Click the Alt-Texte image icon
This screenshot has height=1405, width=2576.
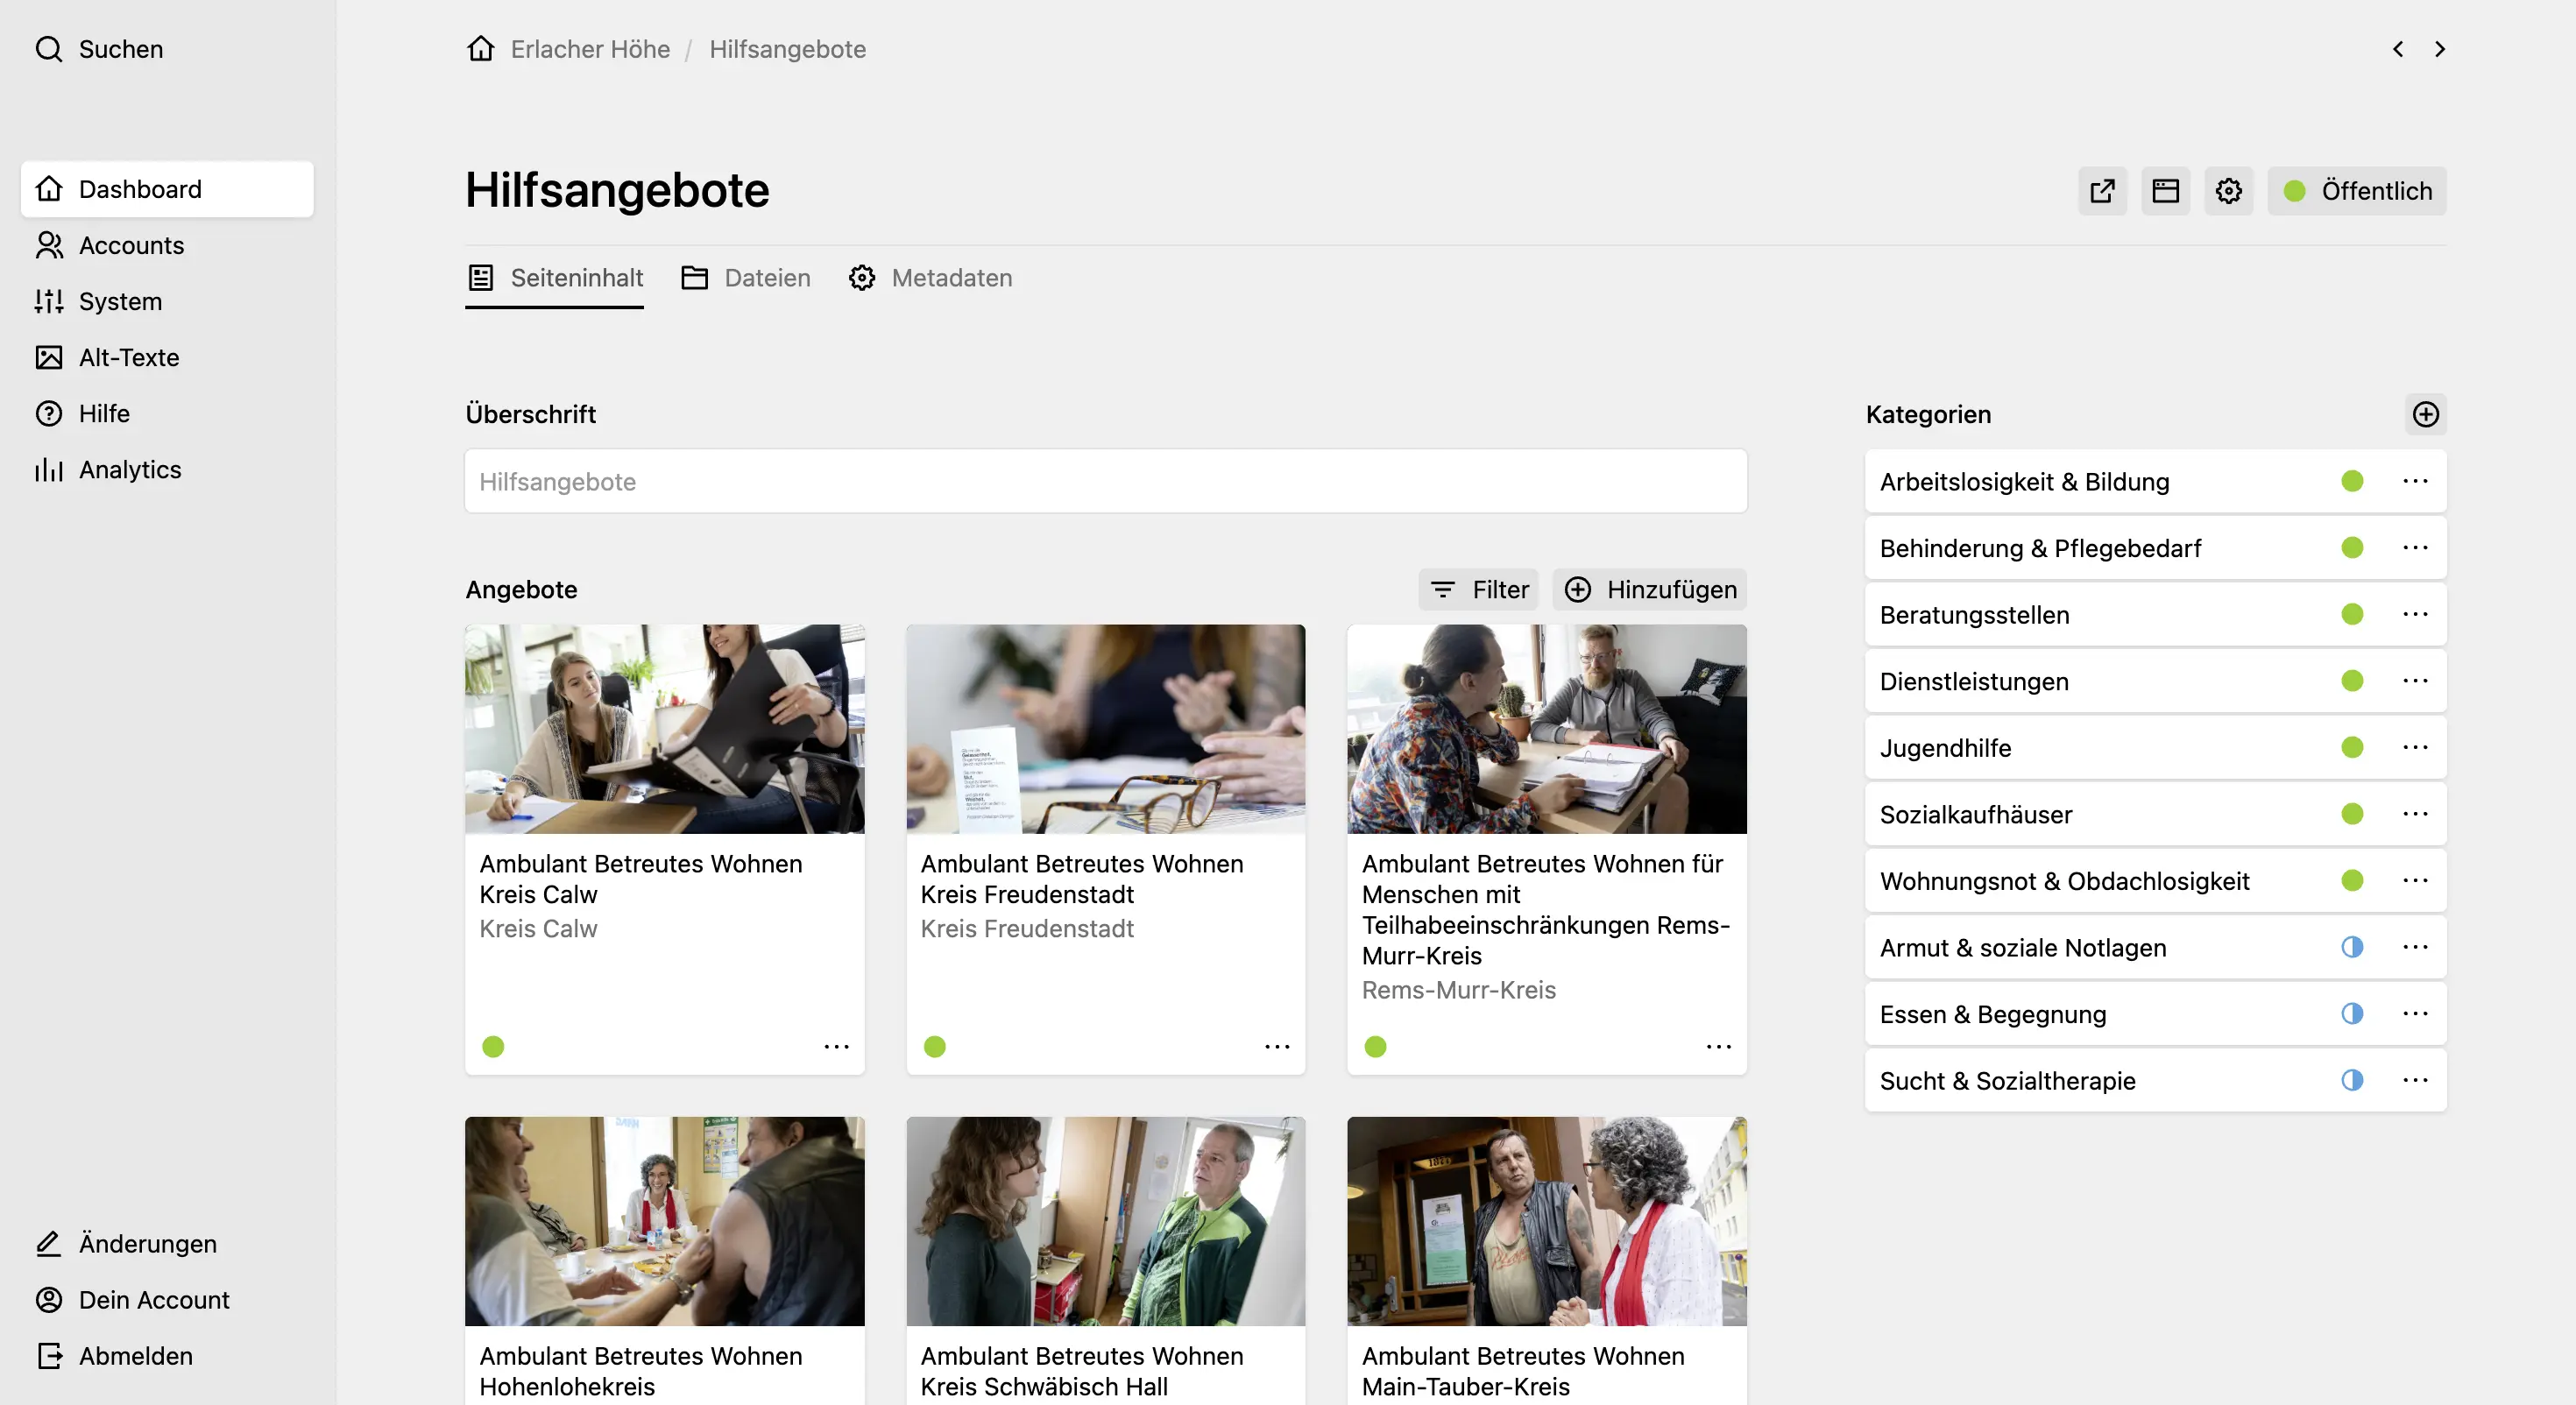[x=49, y=357]
